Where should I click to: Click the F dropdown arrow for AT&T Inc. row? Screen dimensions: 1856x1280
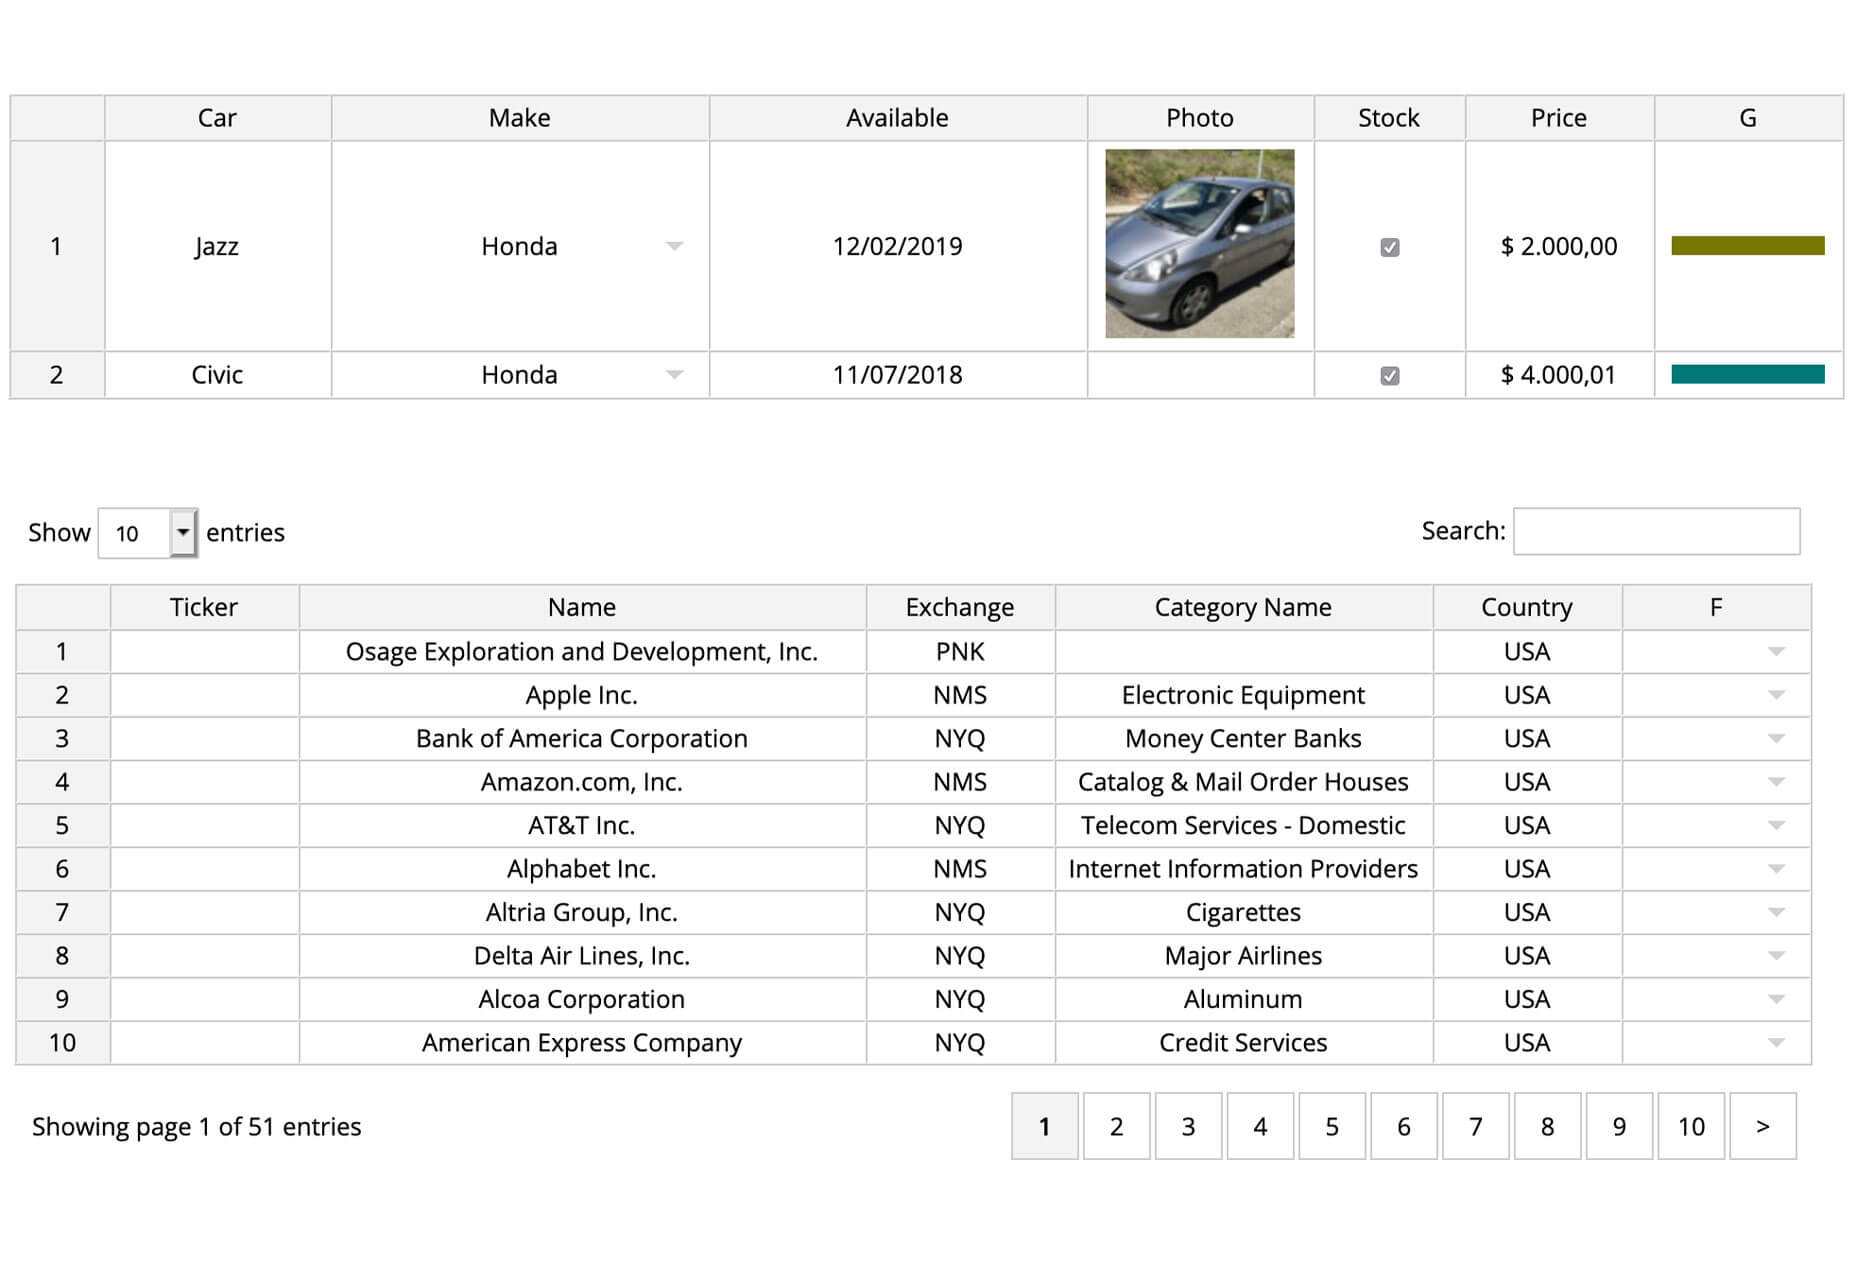coord(1776,826)
